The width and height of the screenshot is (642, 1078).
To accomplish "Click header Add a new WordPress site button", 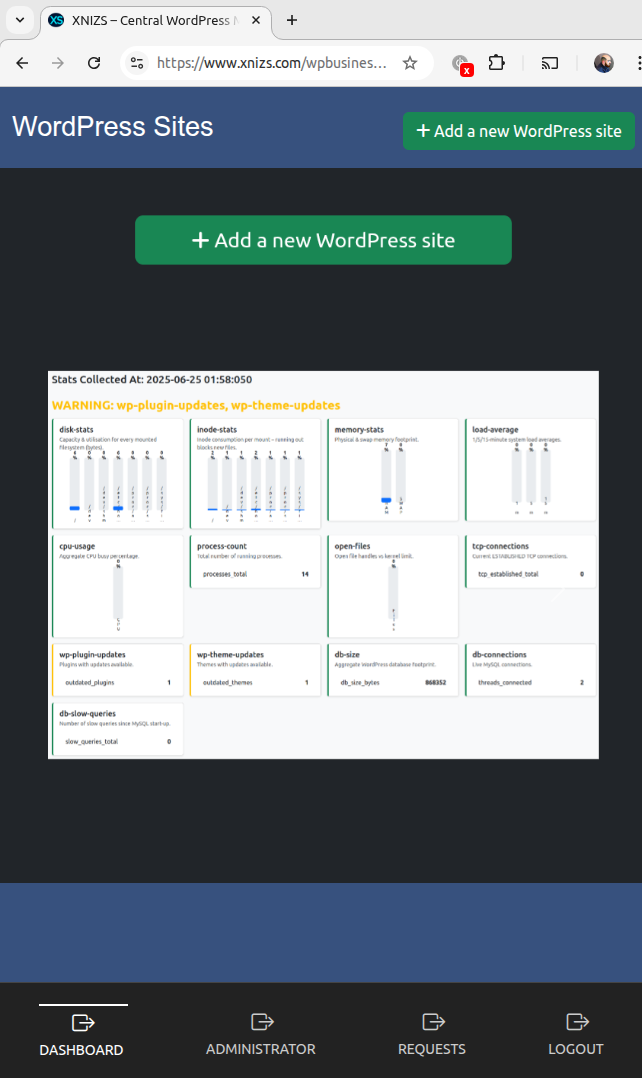I will [x=519, y=131].
